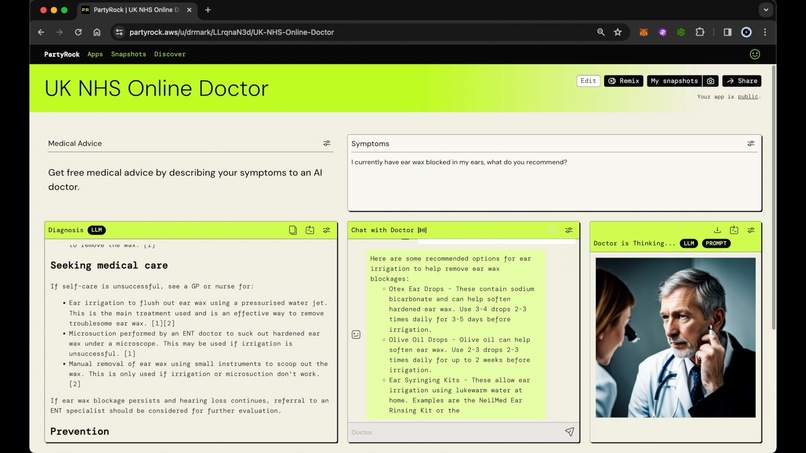
Task: Click the UK NHS Online Doctor title
Action: click(156, 88)
